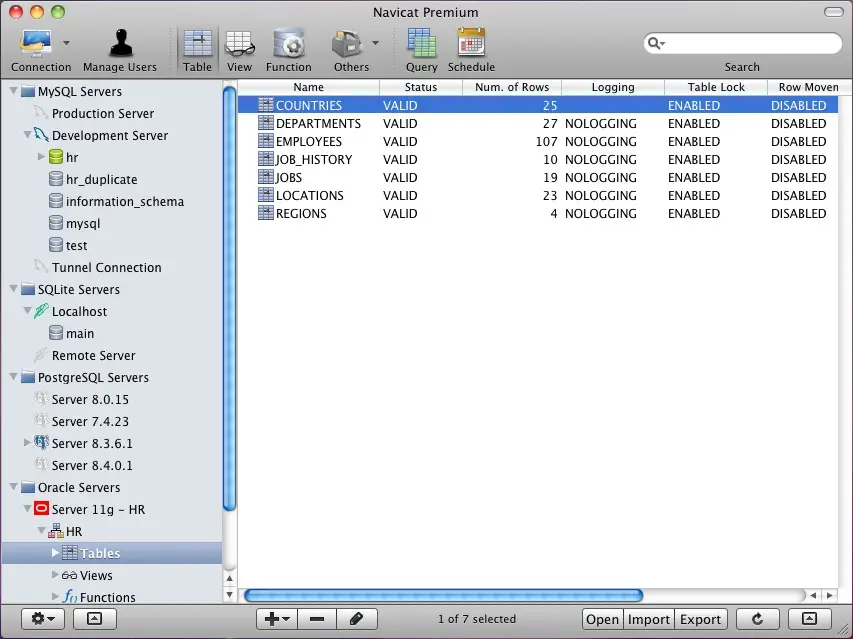
Task: Collapse the PostgreSQL Servers group
Action: [14, 377]
